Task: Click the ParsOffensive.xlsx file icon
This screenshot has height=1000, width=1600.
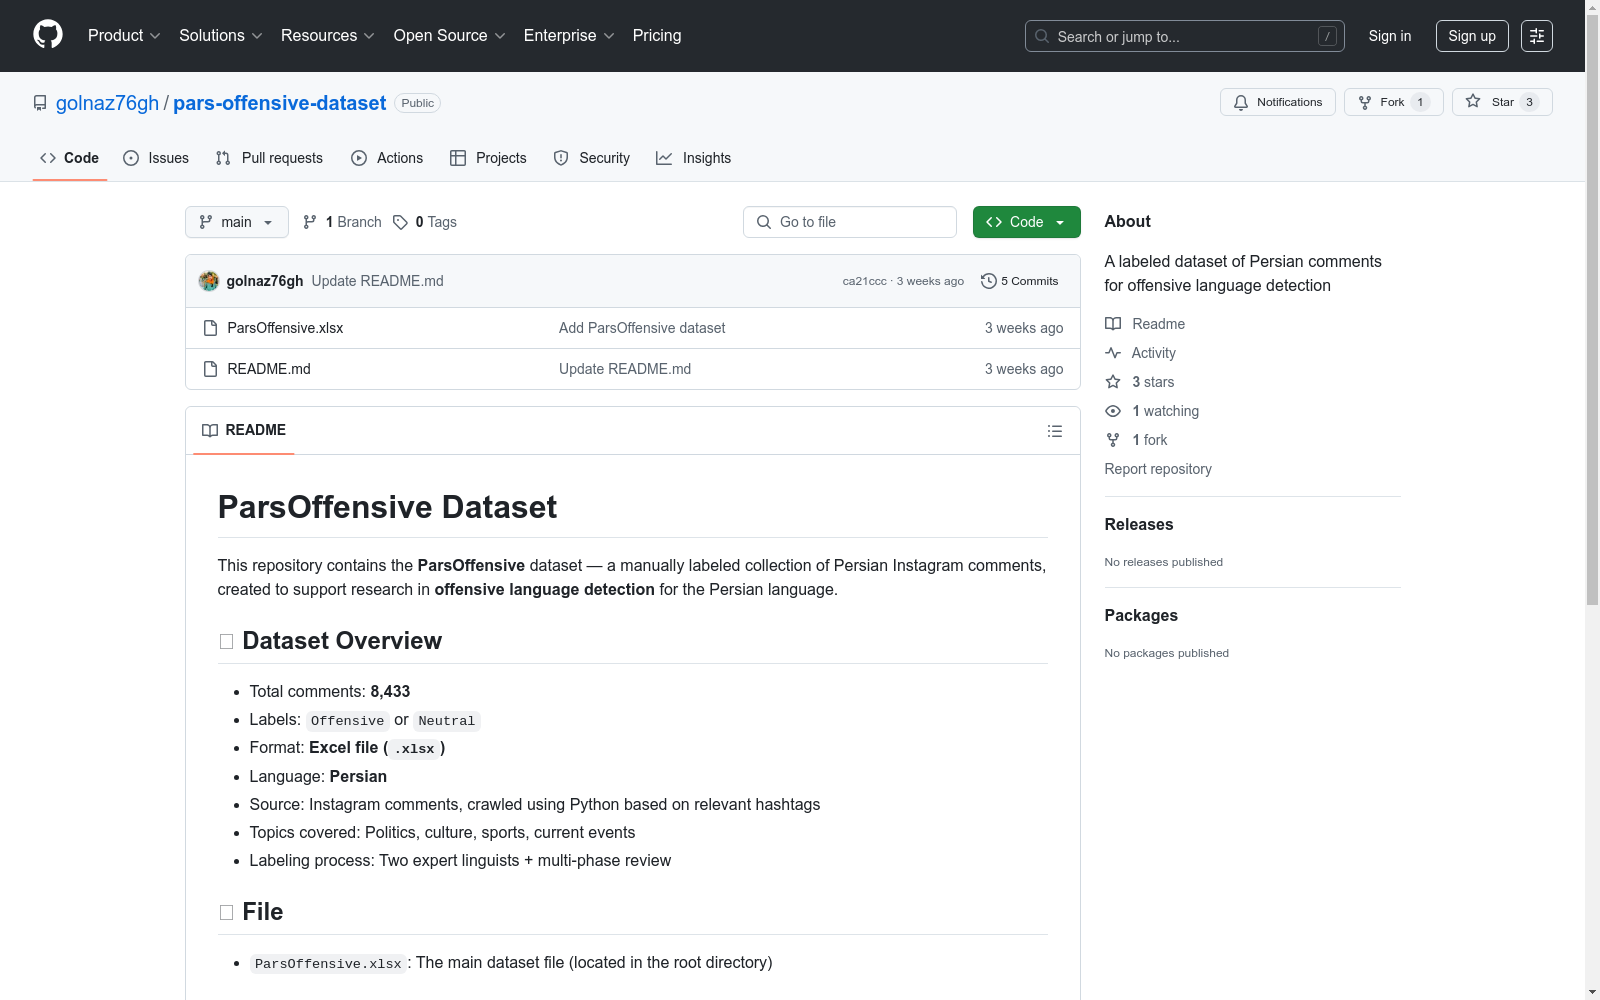Action: click(x=210, y=328)
